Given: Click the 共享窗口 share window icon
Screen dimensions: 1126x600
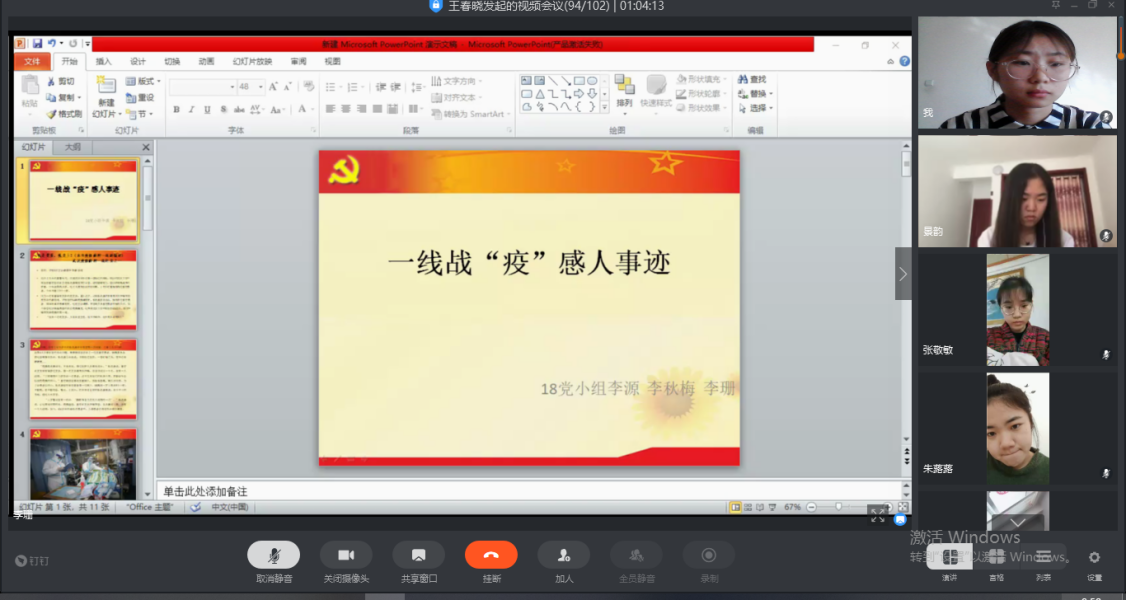Looking at the screenshot, I should pos(418,555).
